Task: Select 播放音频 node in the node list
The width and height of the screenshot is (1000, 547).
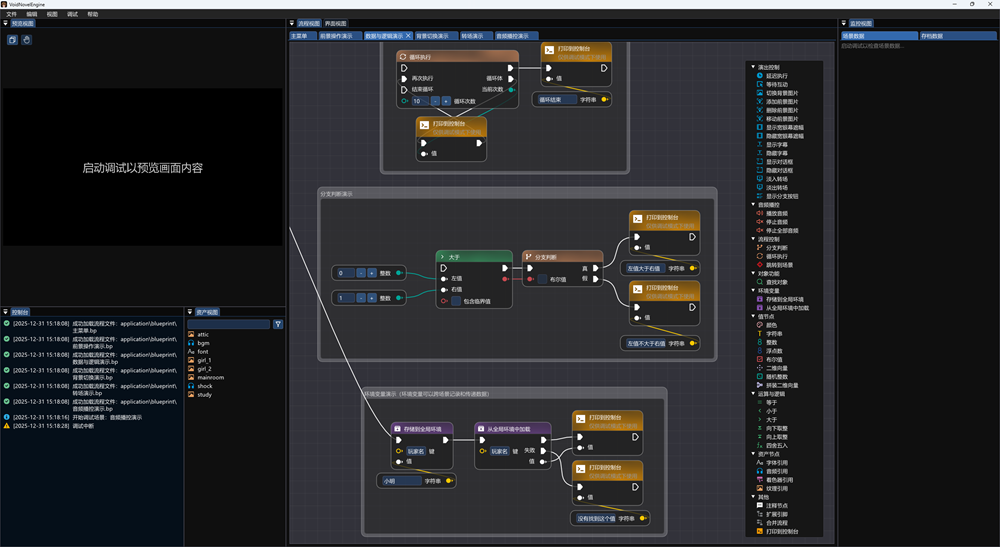Action: click(775, 213)
